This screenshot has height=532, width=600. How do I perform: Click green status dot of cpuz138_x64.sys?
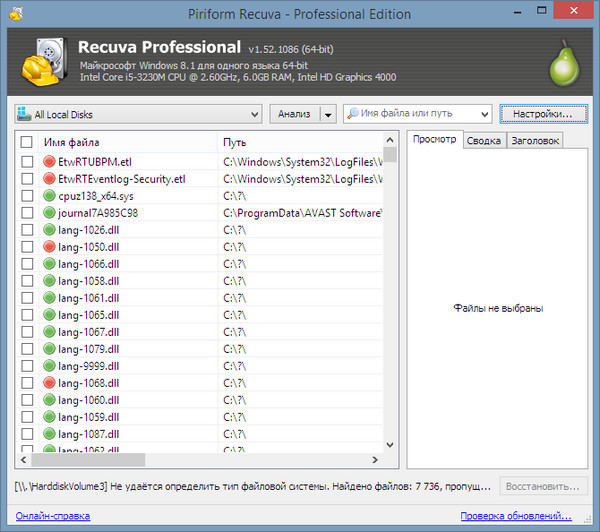click(49, 195)
